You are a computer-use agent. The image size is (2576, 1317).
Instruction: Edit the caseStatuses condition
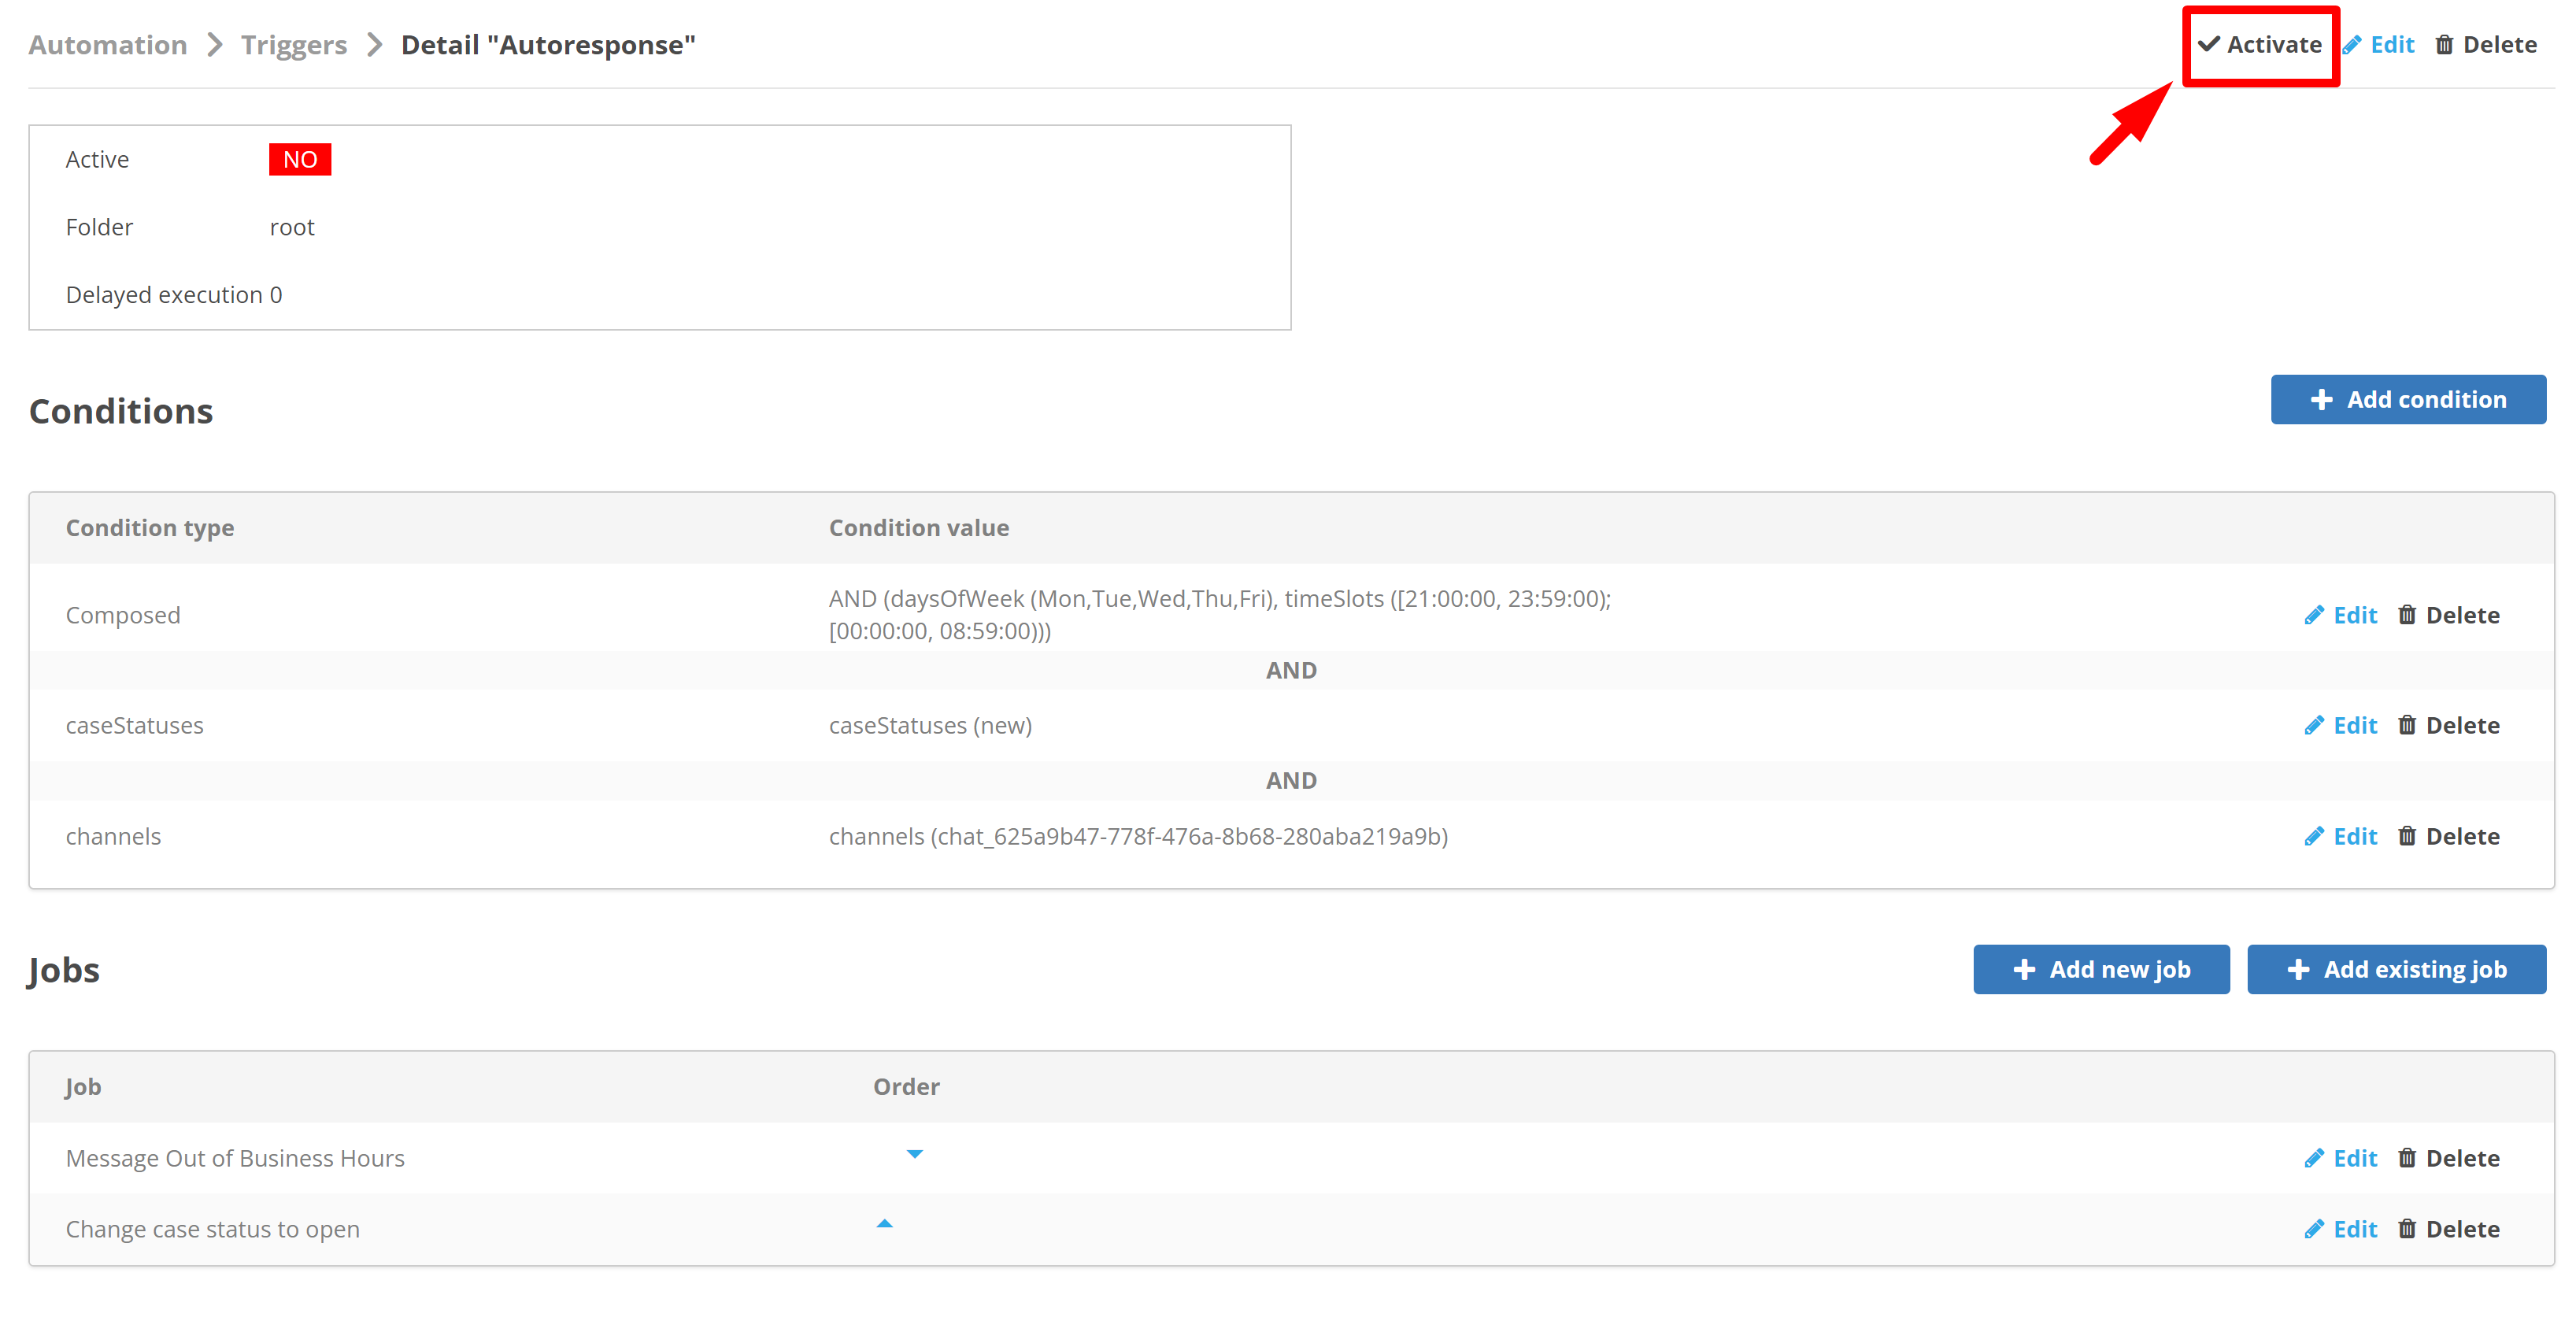tap(2340, 725)
